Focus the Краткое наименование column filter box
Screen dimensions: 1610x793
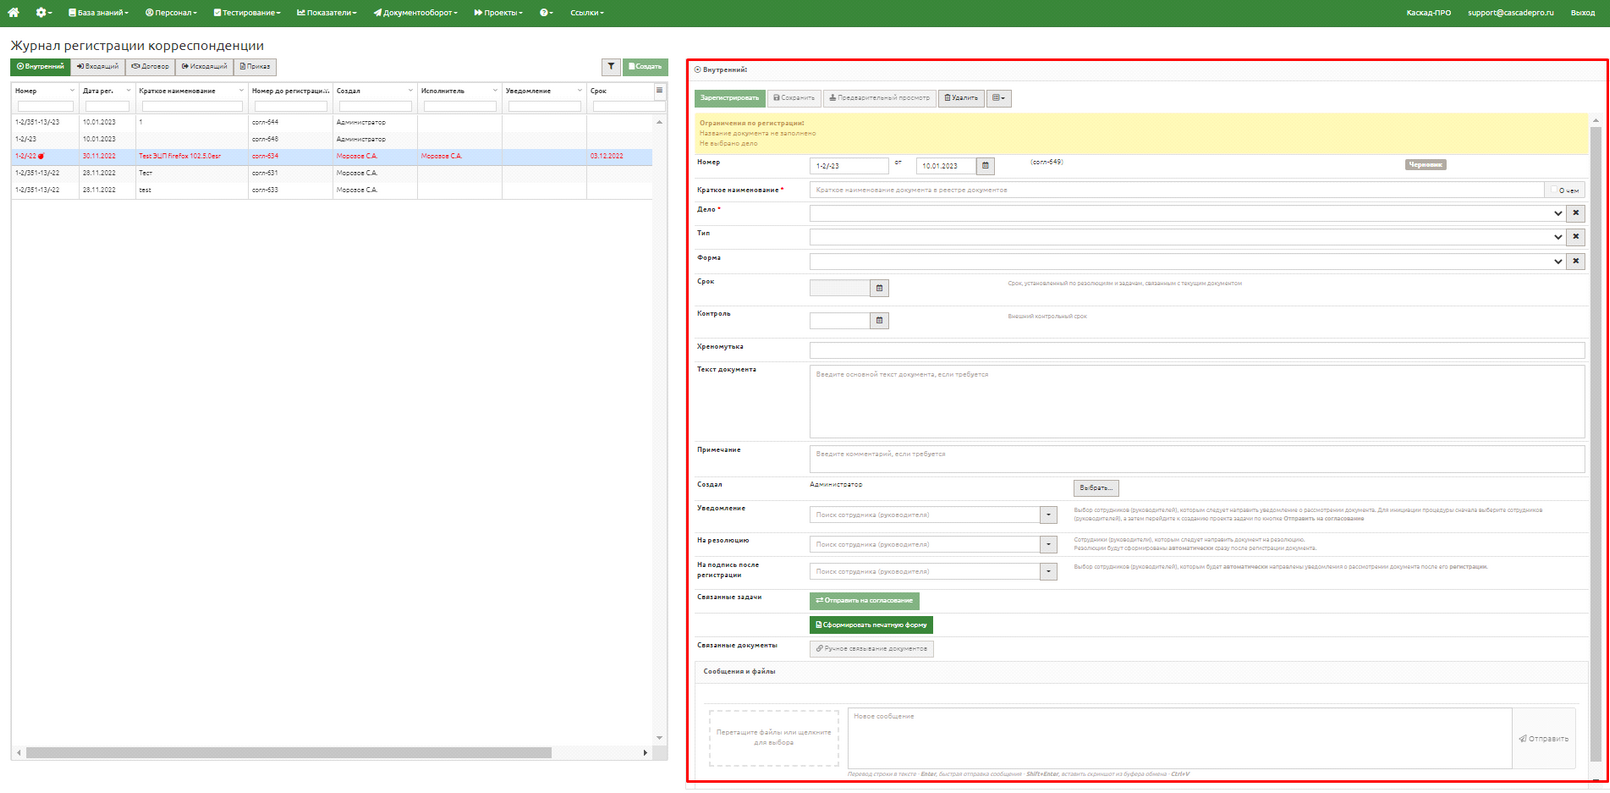pyautogui.click(x=192, y=106)
